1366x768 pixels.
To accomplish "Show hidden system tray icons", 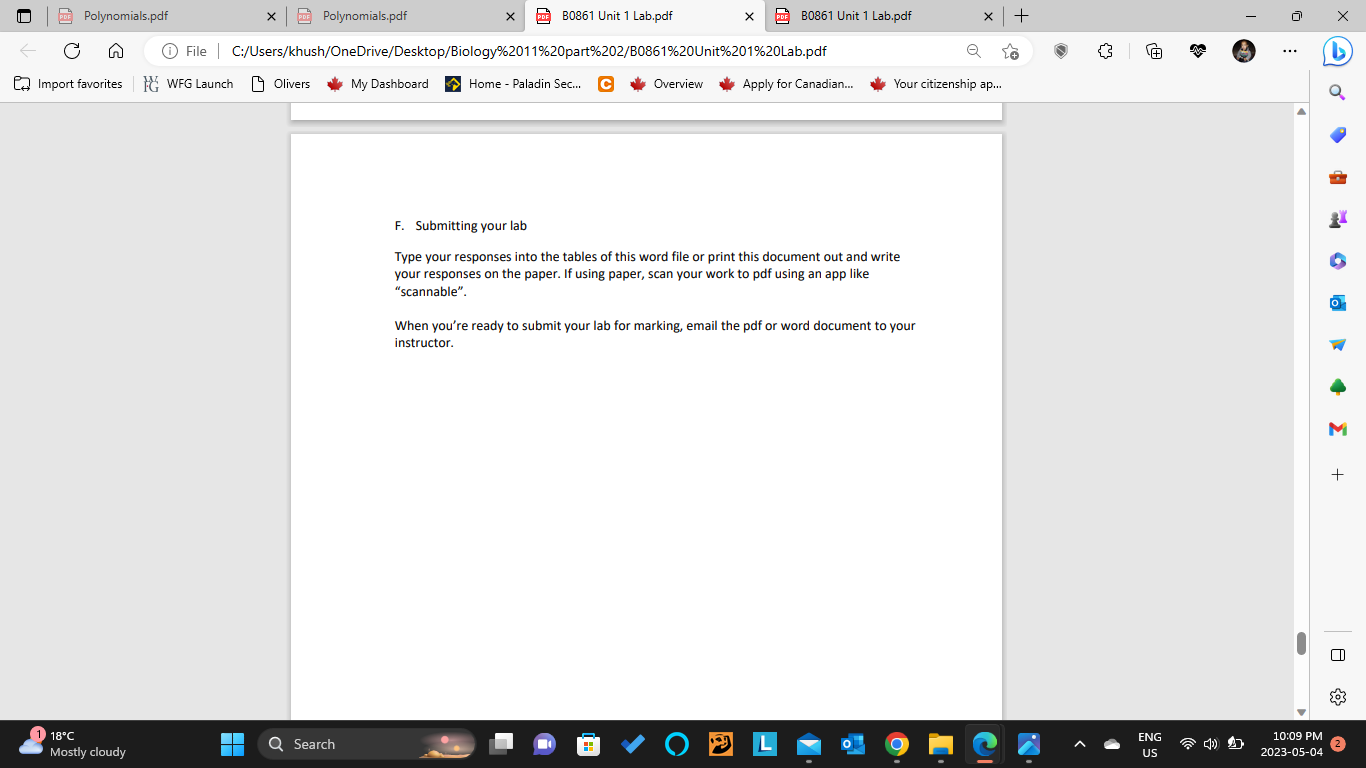I will pyautogui.click(x=1080, y=744).
